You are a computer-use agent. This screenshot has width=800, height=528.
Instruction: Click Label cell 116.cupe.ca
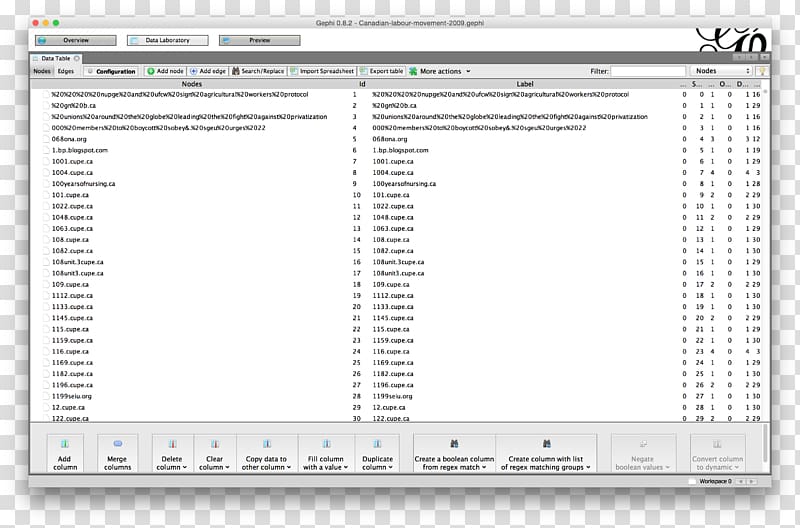click(x=390, y=351)
